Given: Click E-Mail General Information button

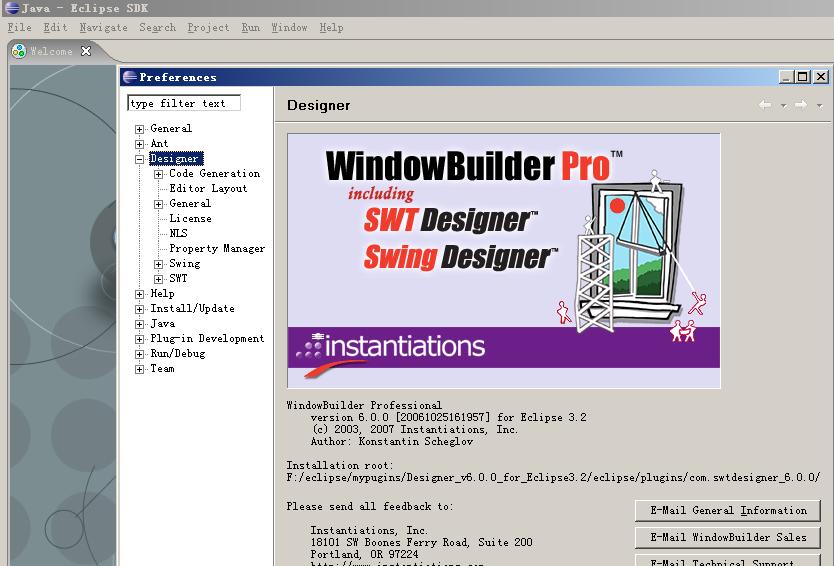Looking at the screenshot, I should 728,511.
